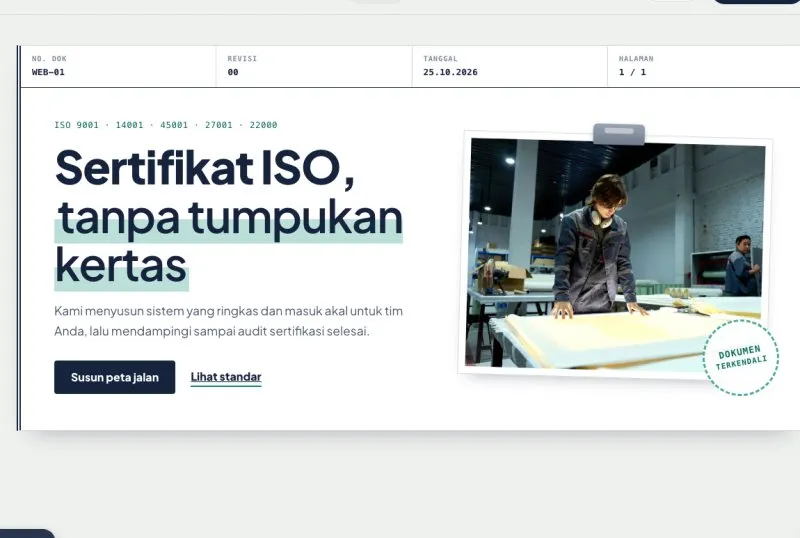Click the 'Susun peta jalan' button
Viewport: 800px width, 538px height.
(x=114, y=377)
